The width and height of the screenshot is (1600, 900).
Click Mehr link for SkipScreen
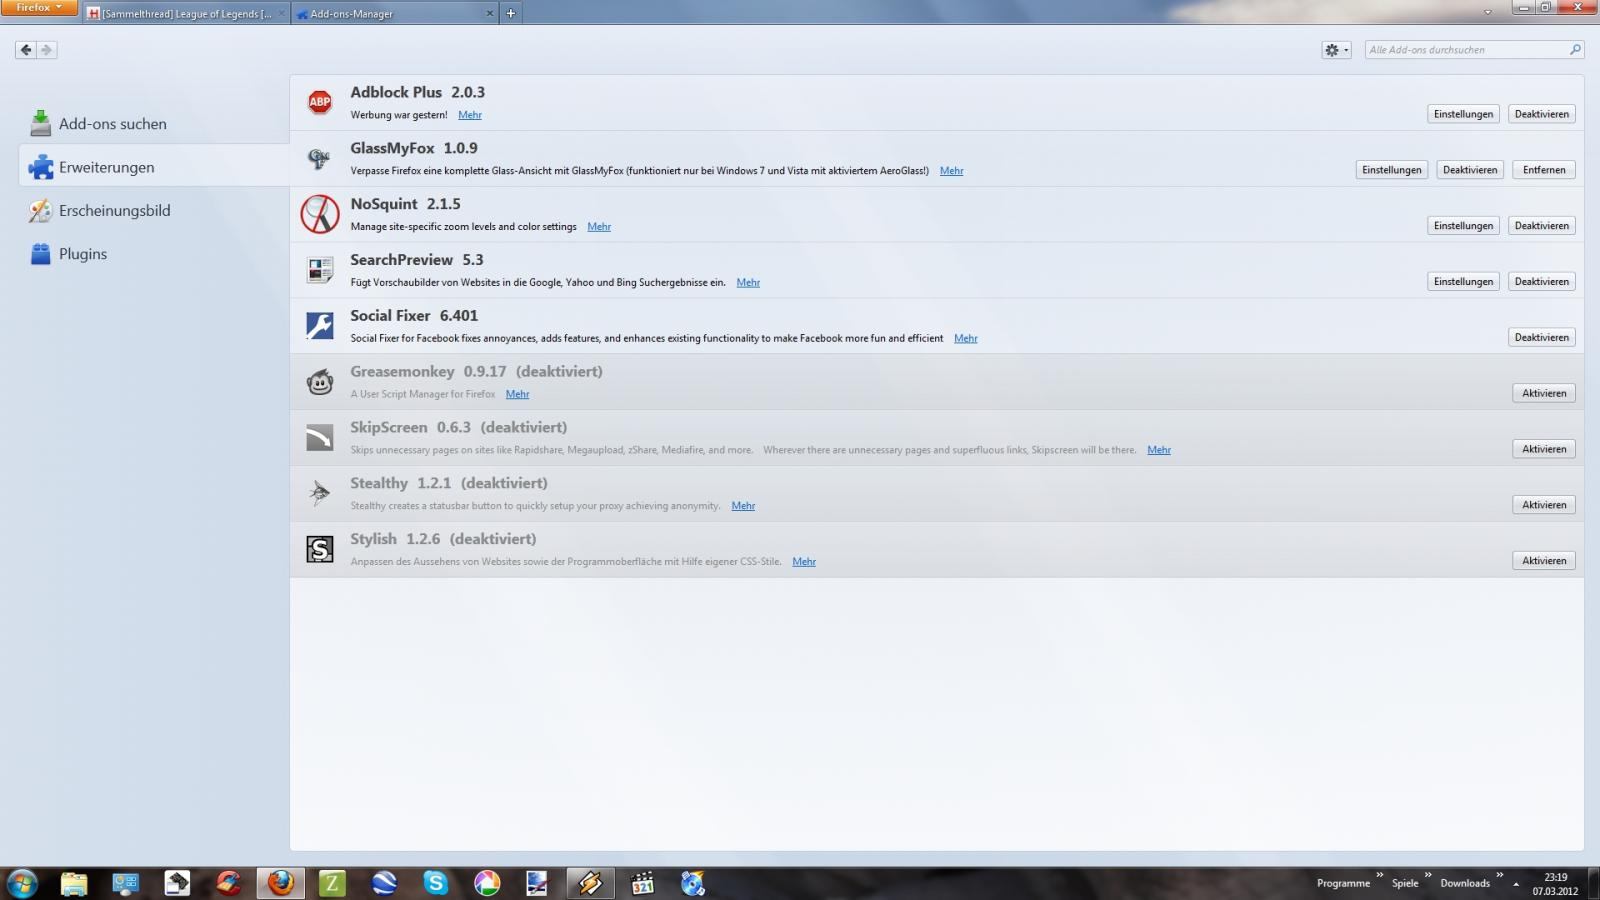[x=1159, y=450]
